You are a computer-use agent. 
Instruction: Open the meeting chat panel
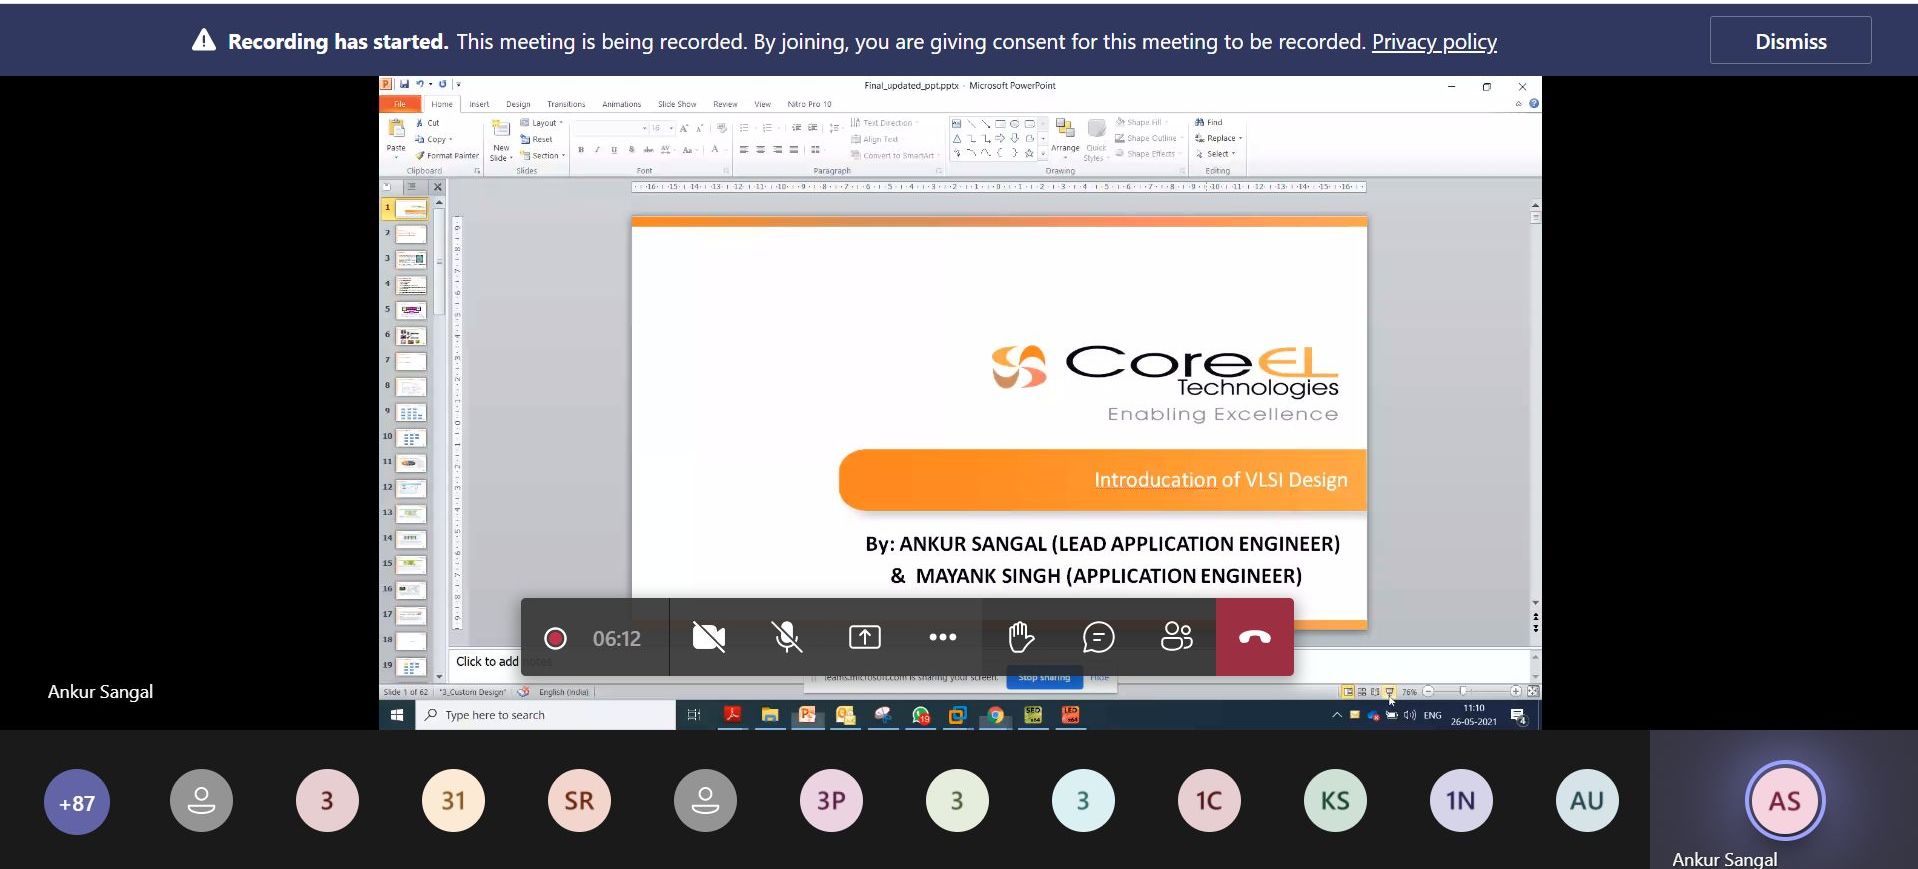pos(1098,637)
